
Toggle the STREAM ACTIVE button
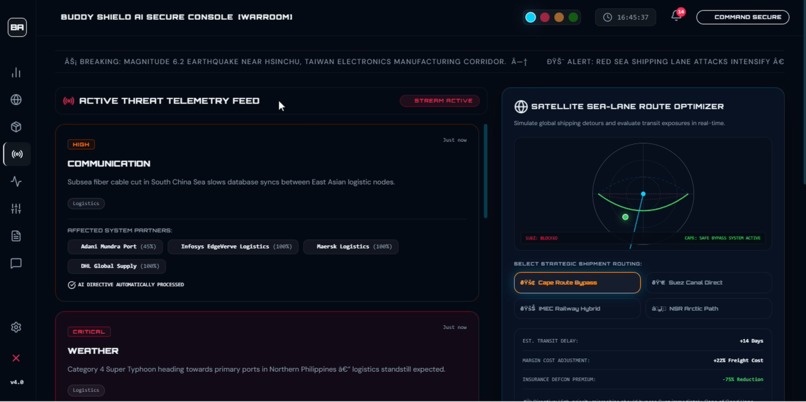[439, 101]
